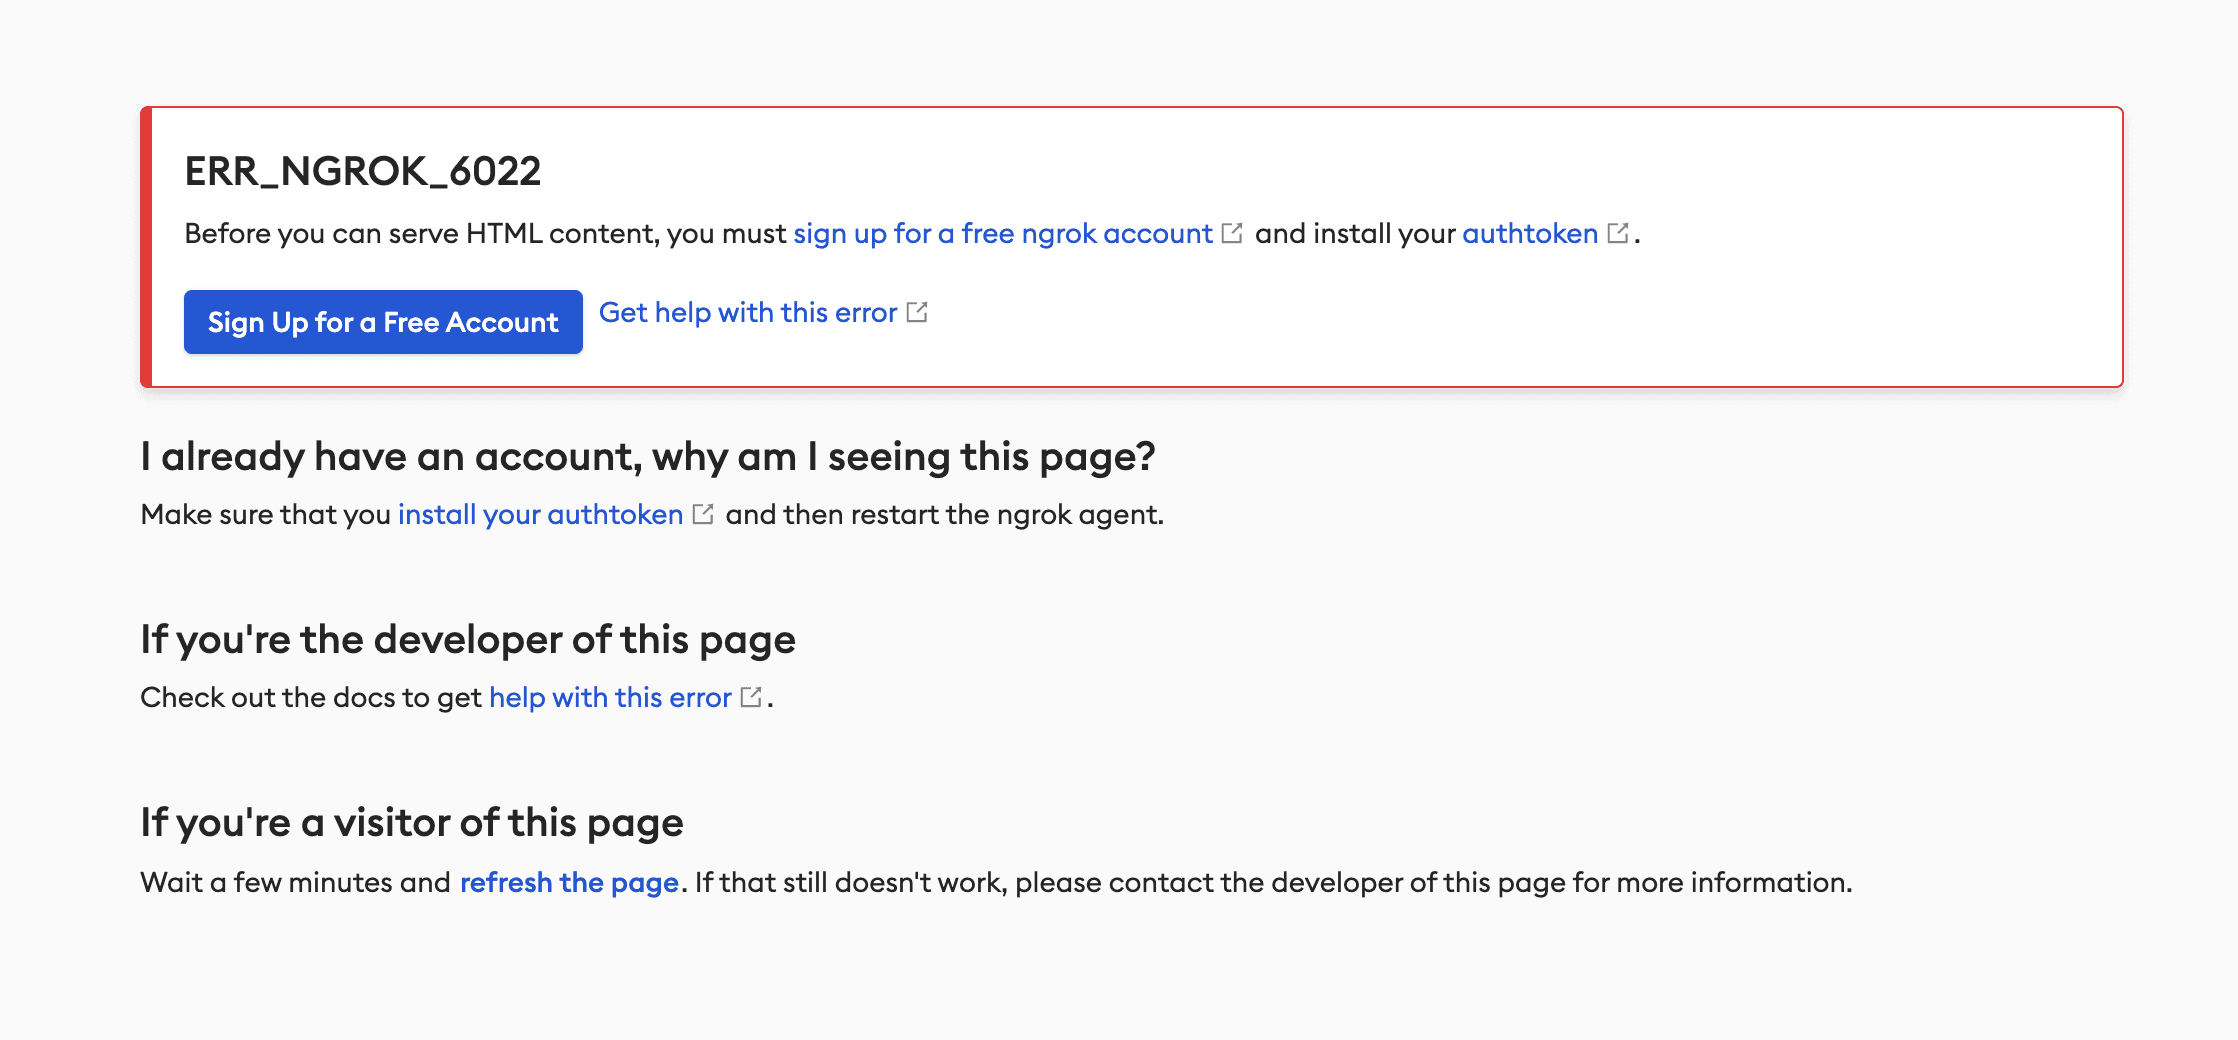This screenshot has height=1040, width=2238.
Task: Follow the 'sign up for a free ngrok account' link
Action: [1003, 234]
